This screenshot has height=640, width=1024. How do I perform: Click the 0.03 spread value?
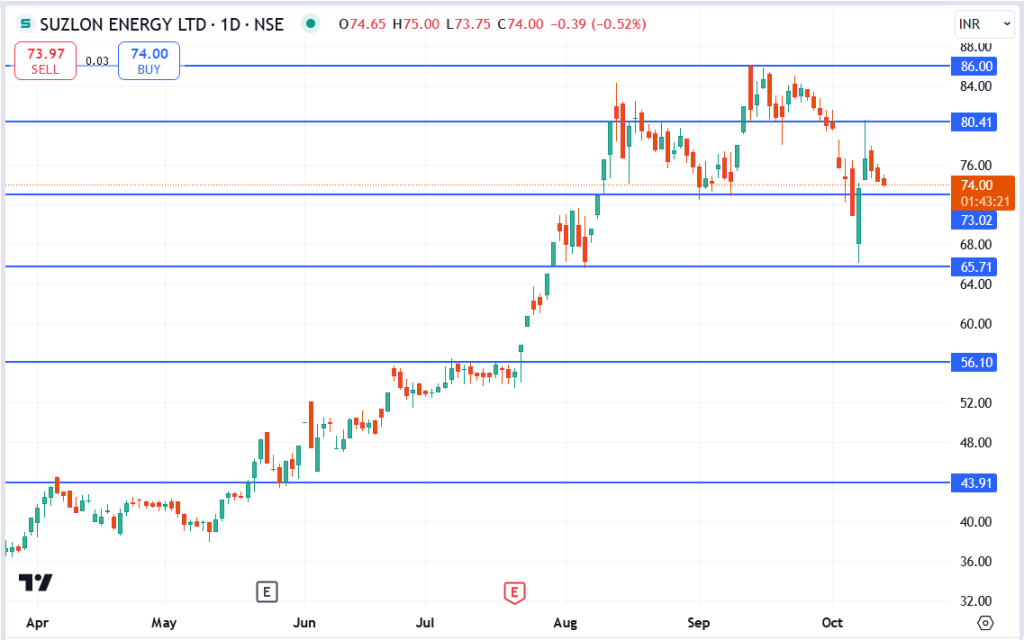coord(97,61)
